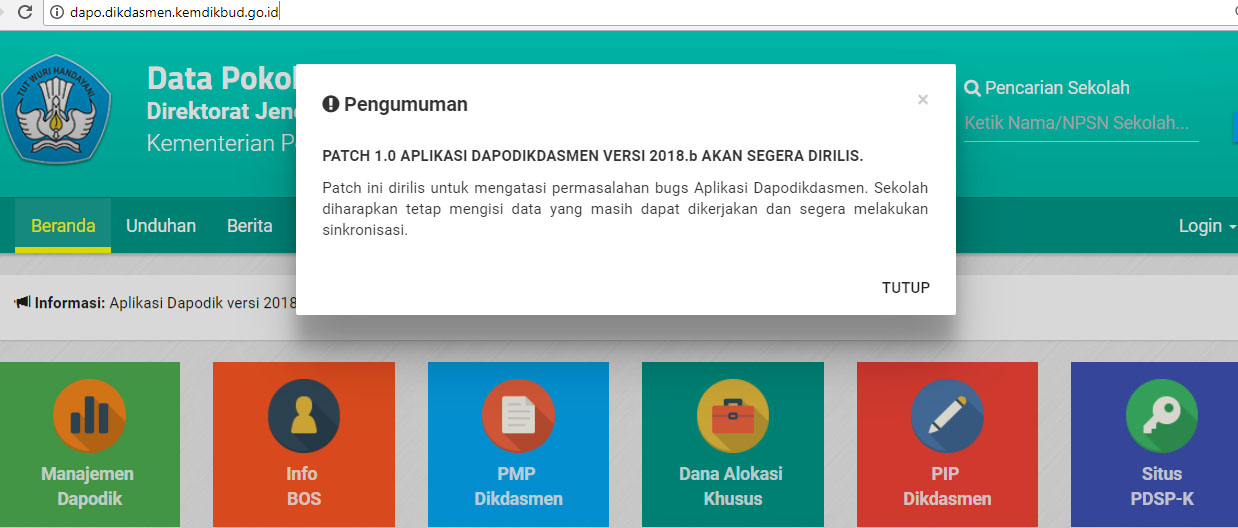Click the Dana Alokasi Khusus briefcase icon

point(732,416)
